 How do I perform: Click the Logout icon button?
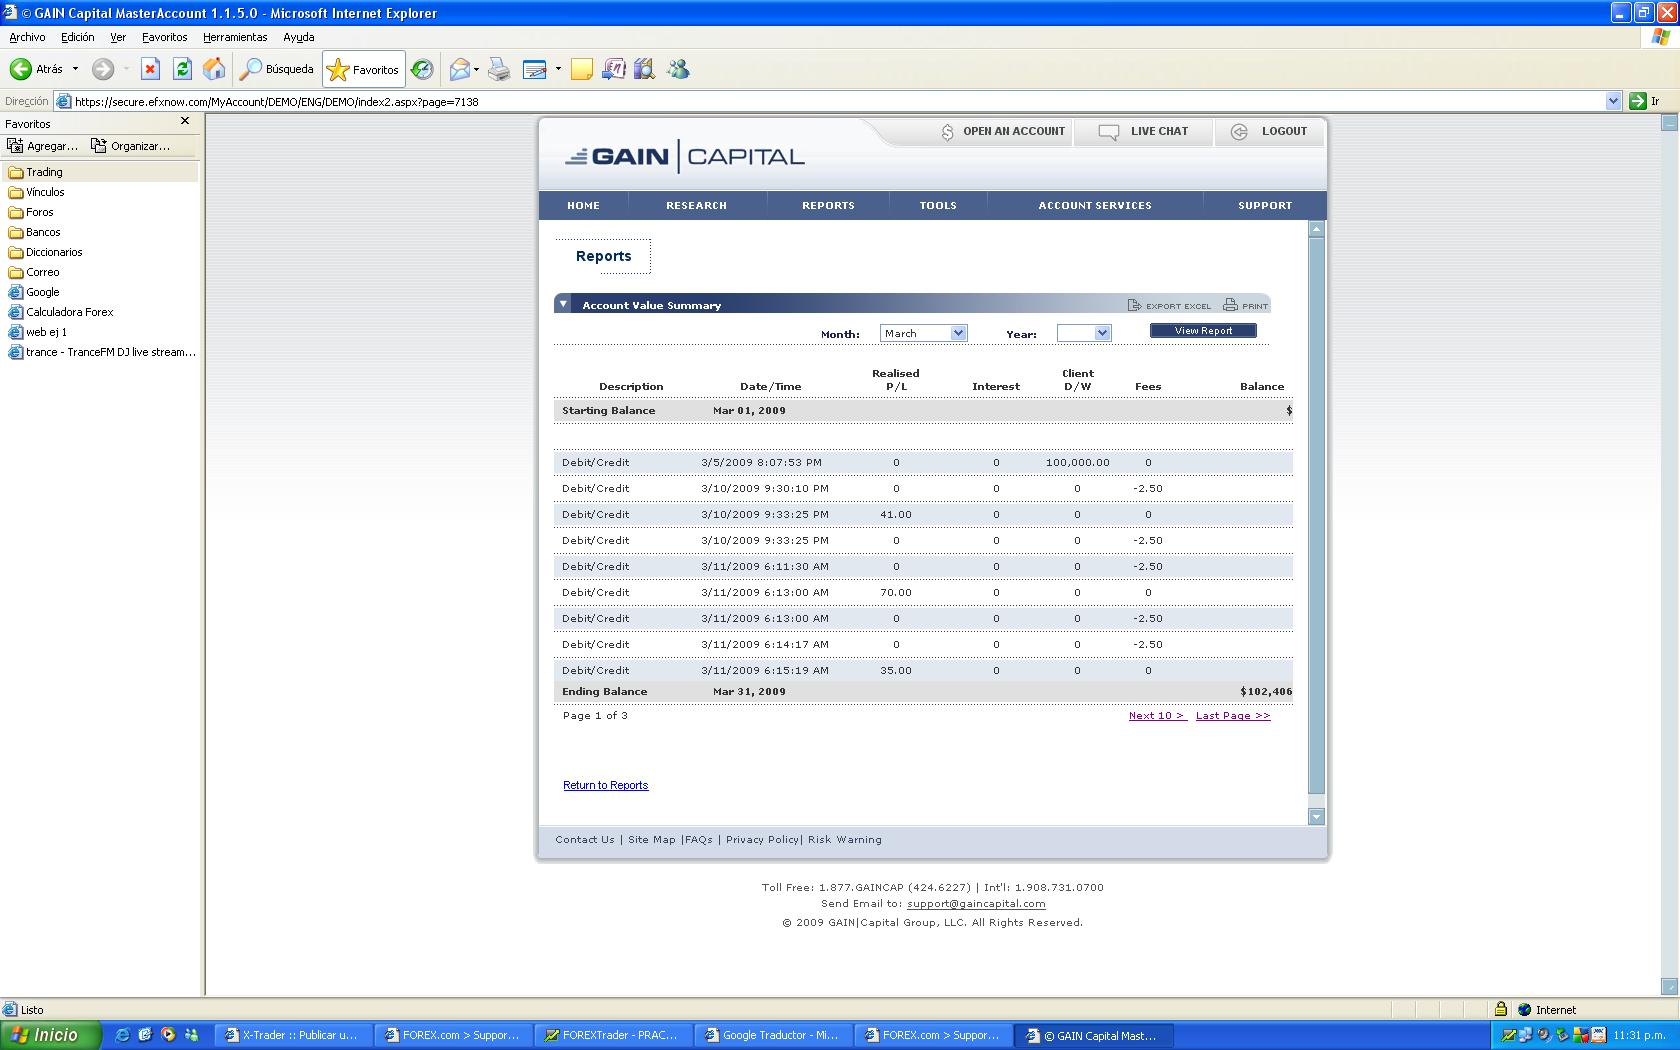click(1239, 132)
